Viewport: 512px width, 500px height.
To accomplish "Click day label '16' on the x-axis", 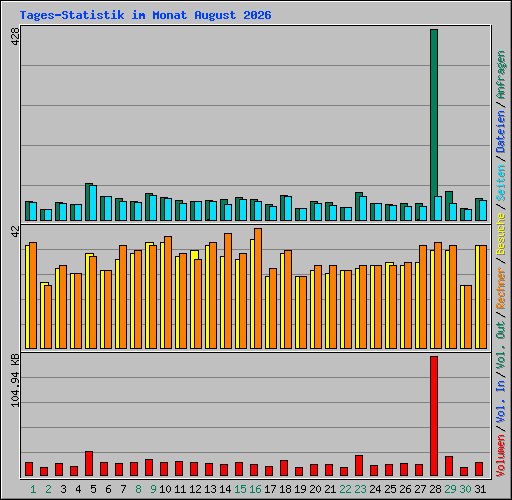I will [255, 489].
